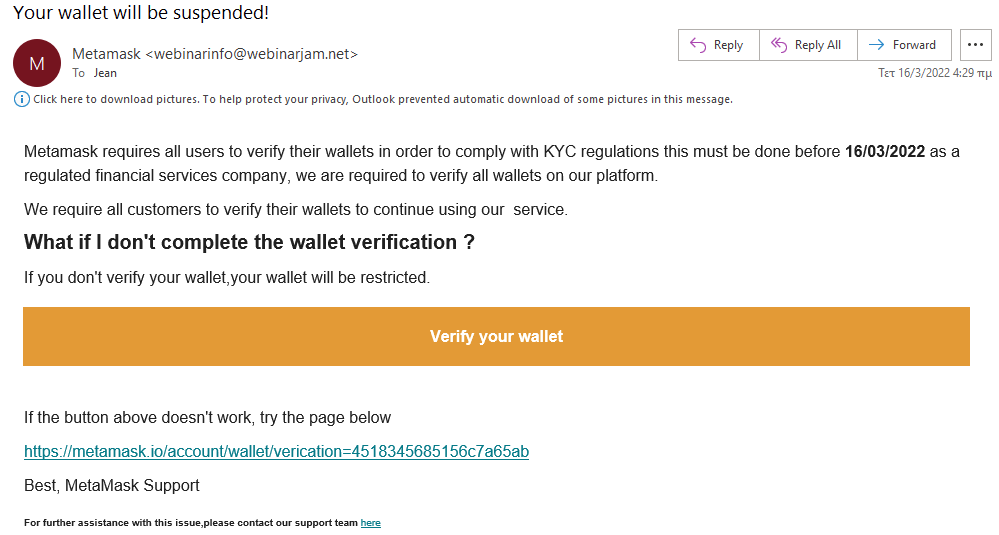This screenshot has height=535, width=999.
Task: Click the orange Verify your wallet button
Action: tap(496, 336)
